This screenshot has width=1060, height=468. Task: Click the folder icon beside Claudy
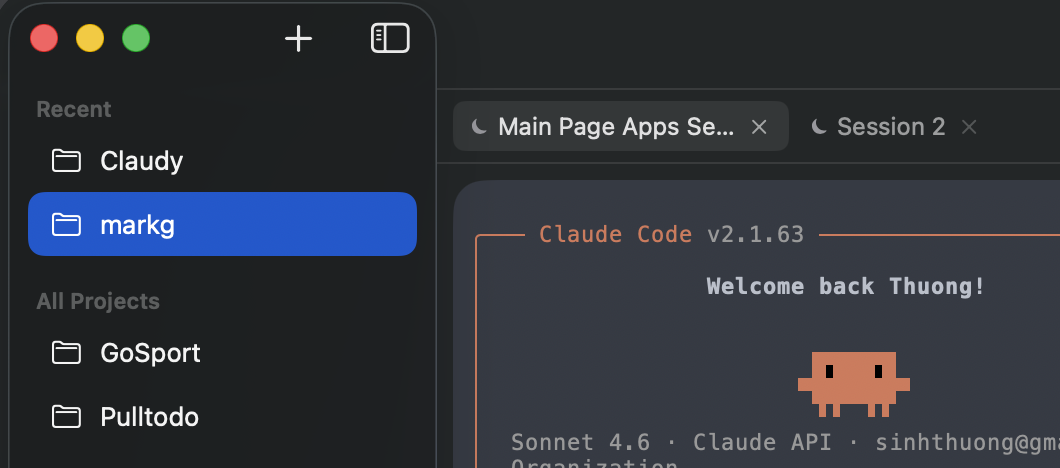(x=66, y=161)
